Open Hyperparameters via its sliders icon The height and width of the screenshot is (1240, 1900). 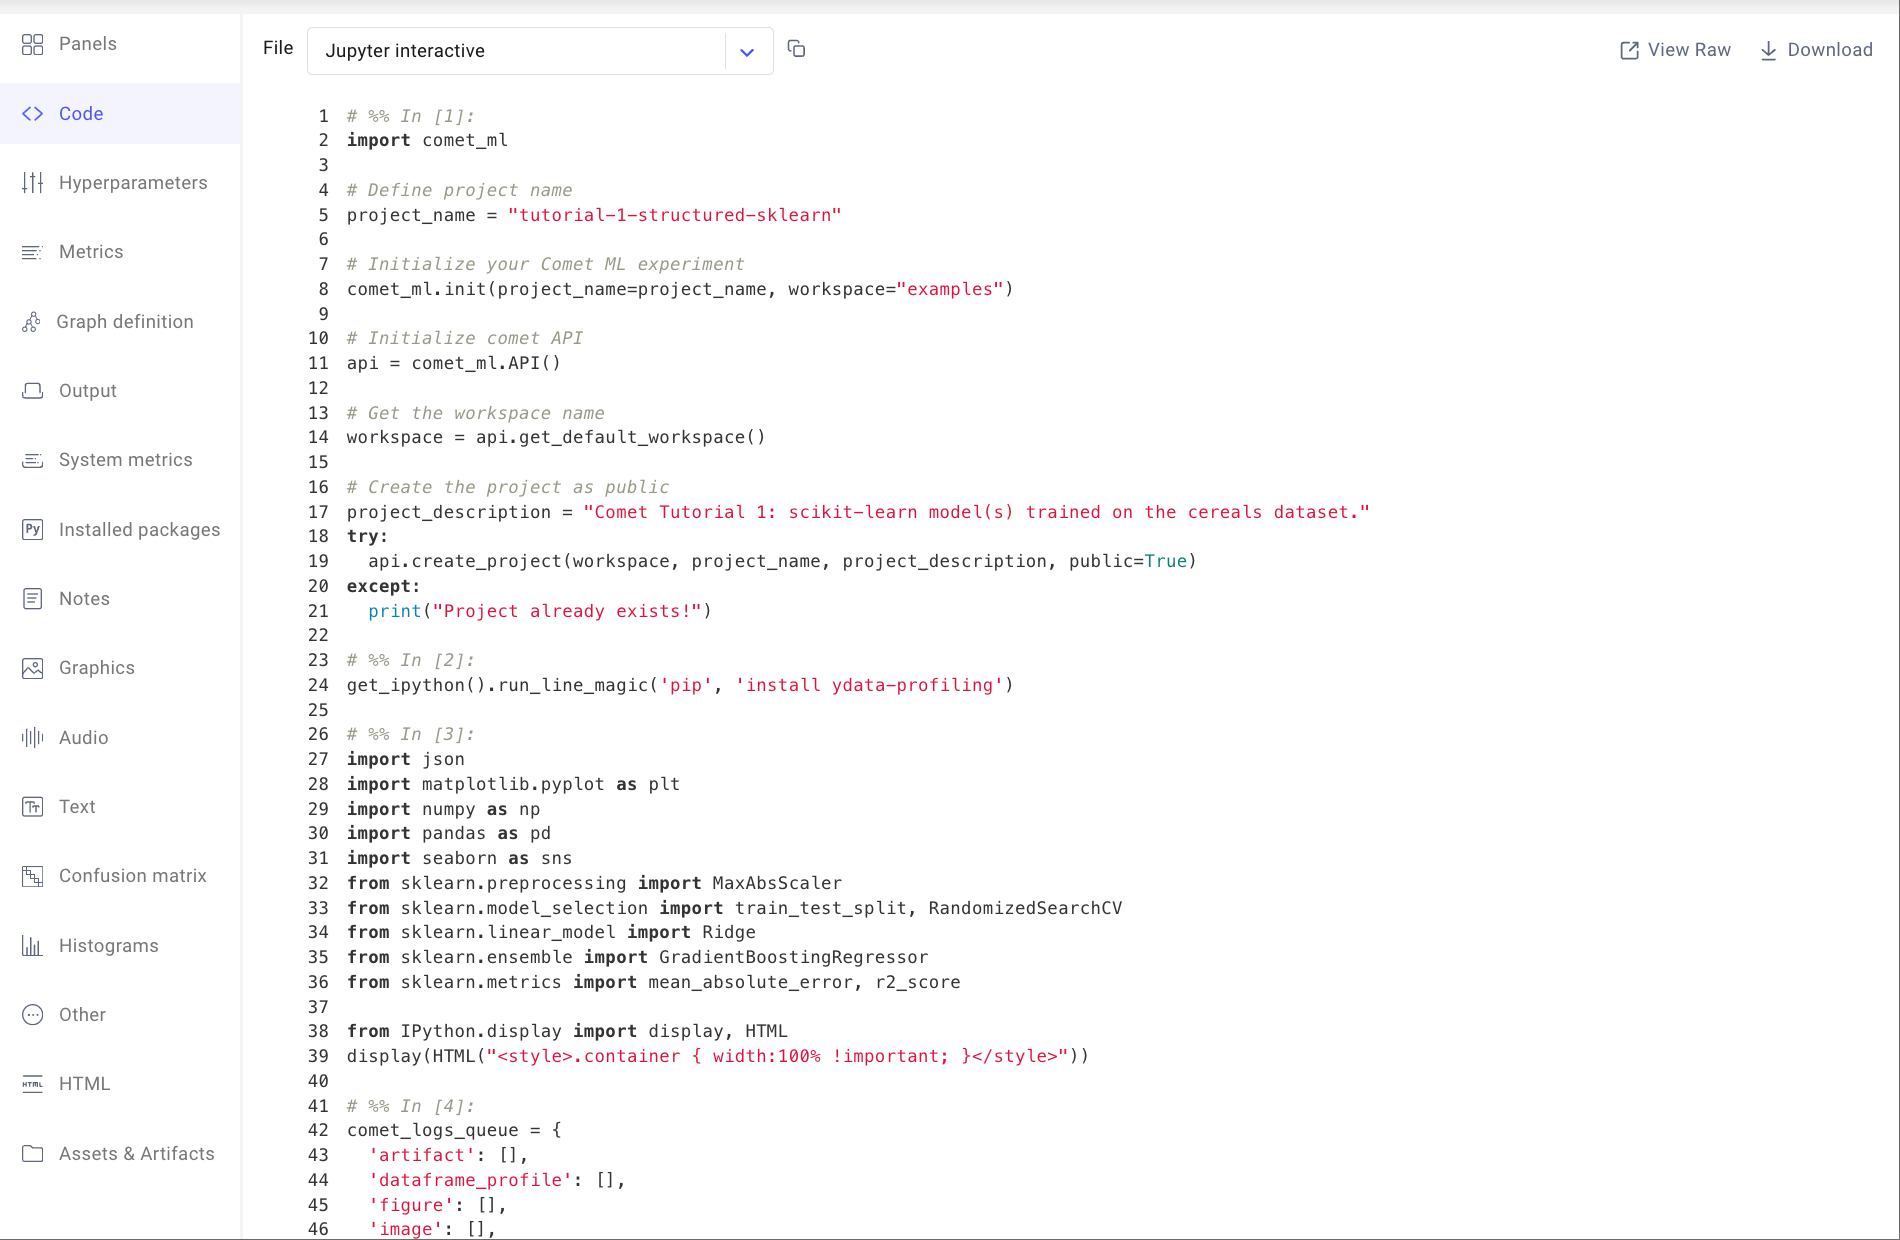[32, 182]
